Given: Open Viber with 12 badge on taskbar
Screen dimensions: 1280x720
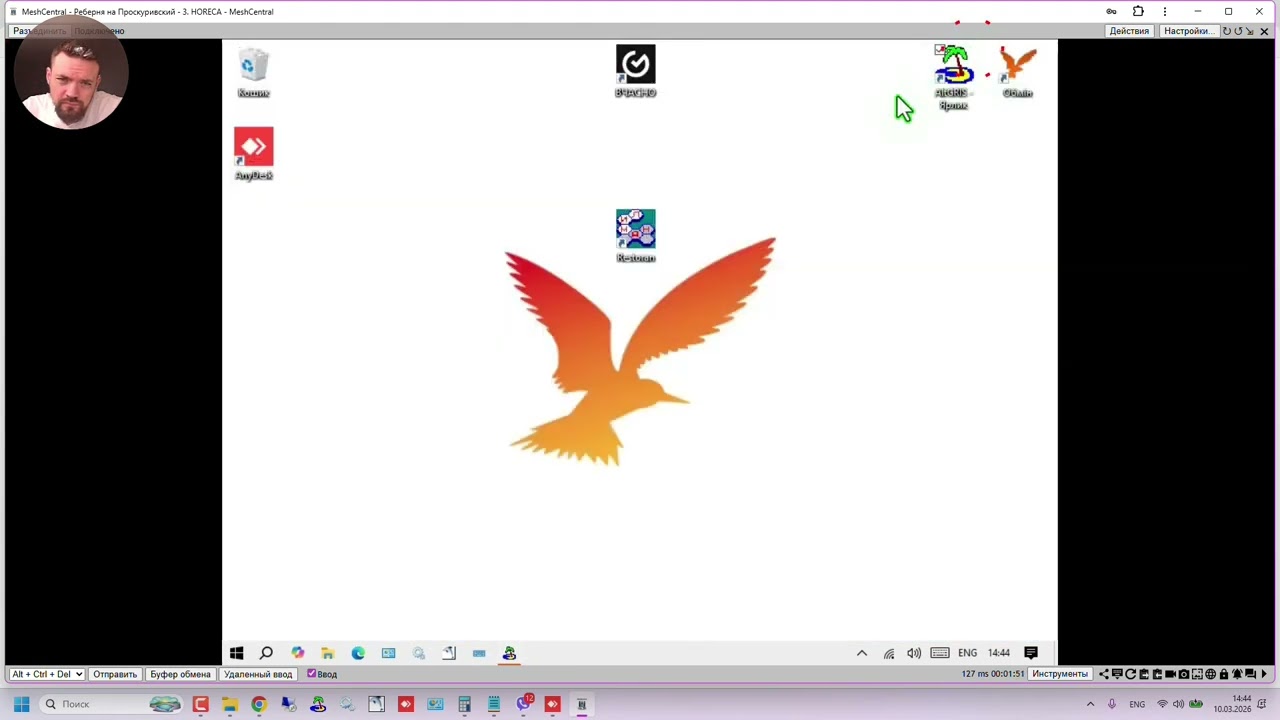Looking at the screenshot, I should tap(523, 704).
